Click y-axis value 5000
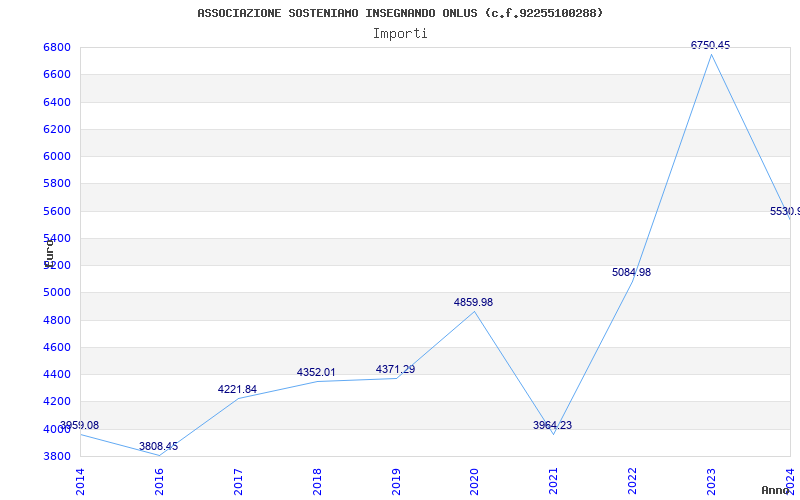Screen dimensions: 800x500 (x=57, y=293)
